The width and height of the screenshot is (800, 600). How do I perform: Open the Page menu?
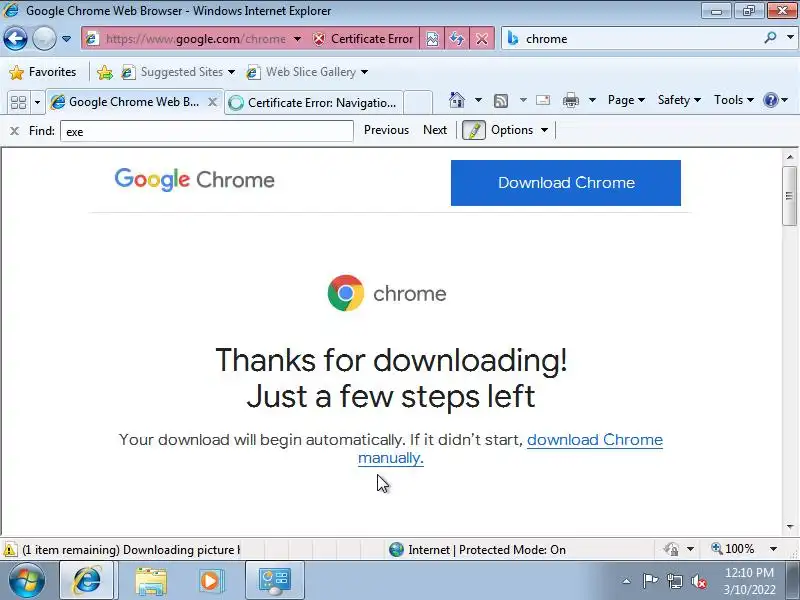pos(627,100)
